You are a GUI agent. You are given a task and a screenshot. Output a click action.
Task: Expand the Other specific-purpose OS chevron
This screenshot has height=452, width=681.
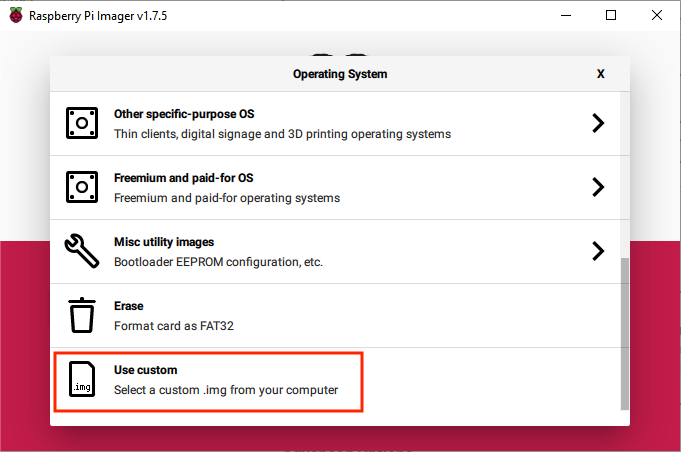[x=598, y=123]
